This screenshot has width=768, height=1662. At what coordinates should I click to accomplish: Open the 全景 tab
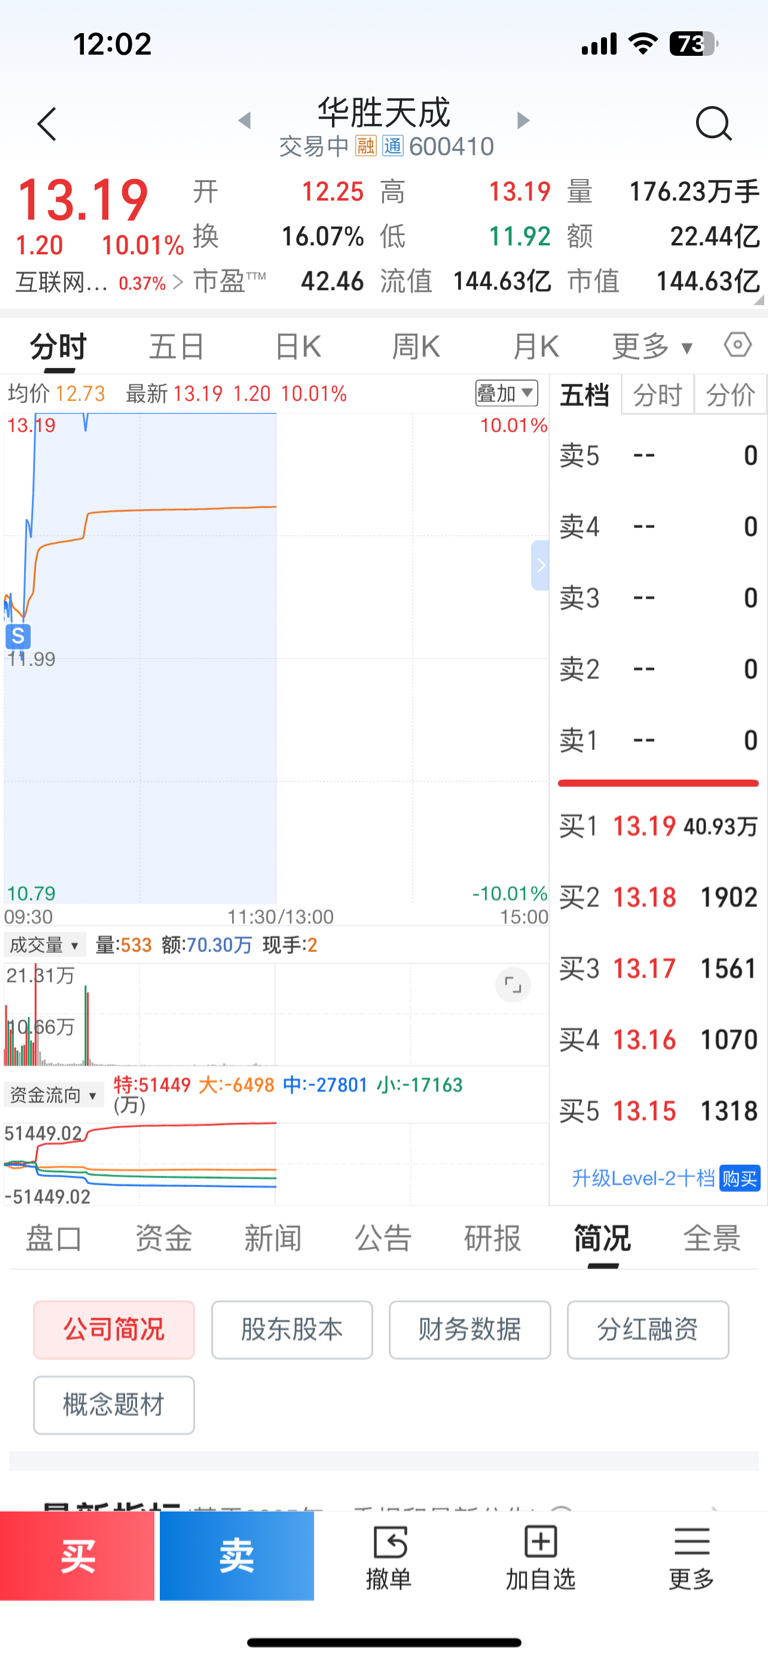click(711, 1238)
